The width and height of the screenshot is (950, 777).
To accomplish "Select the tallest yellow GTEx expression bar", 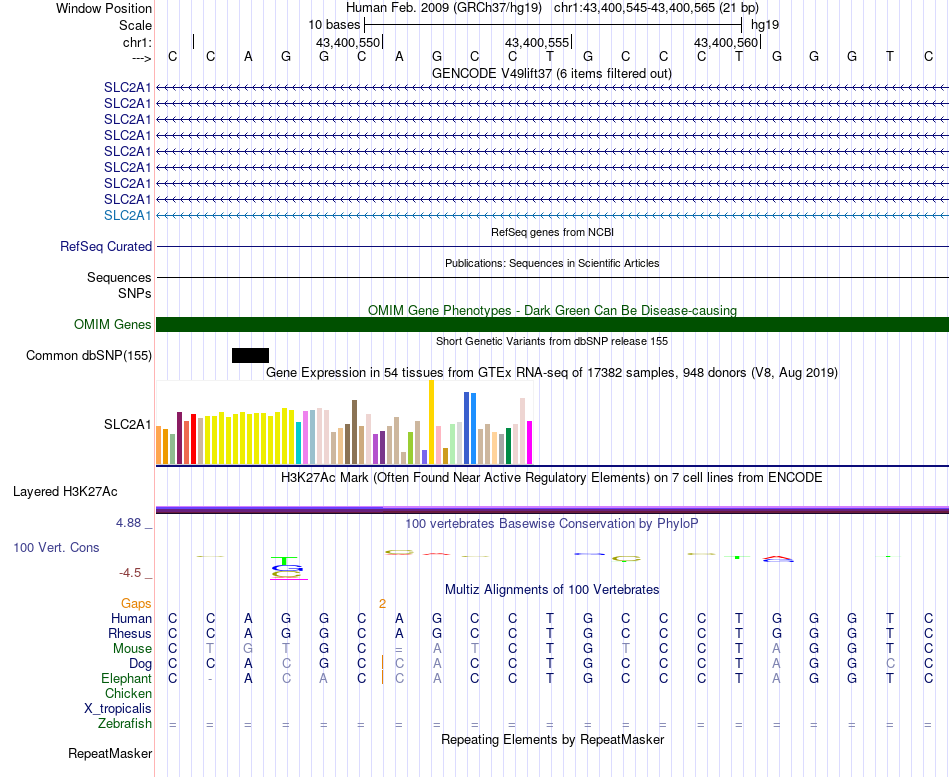I will coord(431,422).
